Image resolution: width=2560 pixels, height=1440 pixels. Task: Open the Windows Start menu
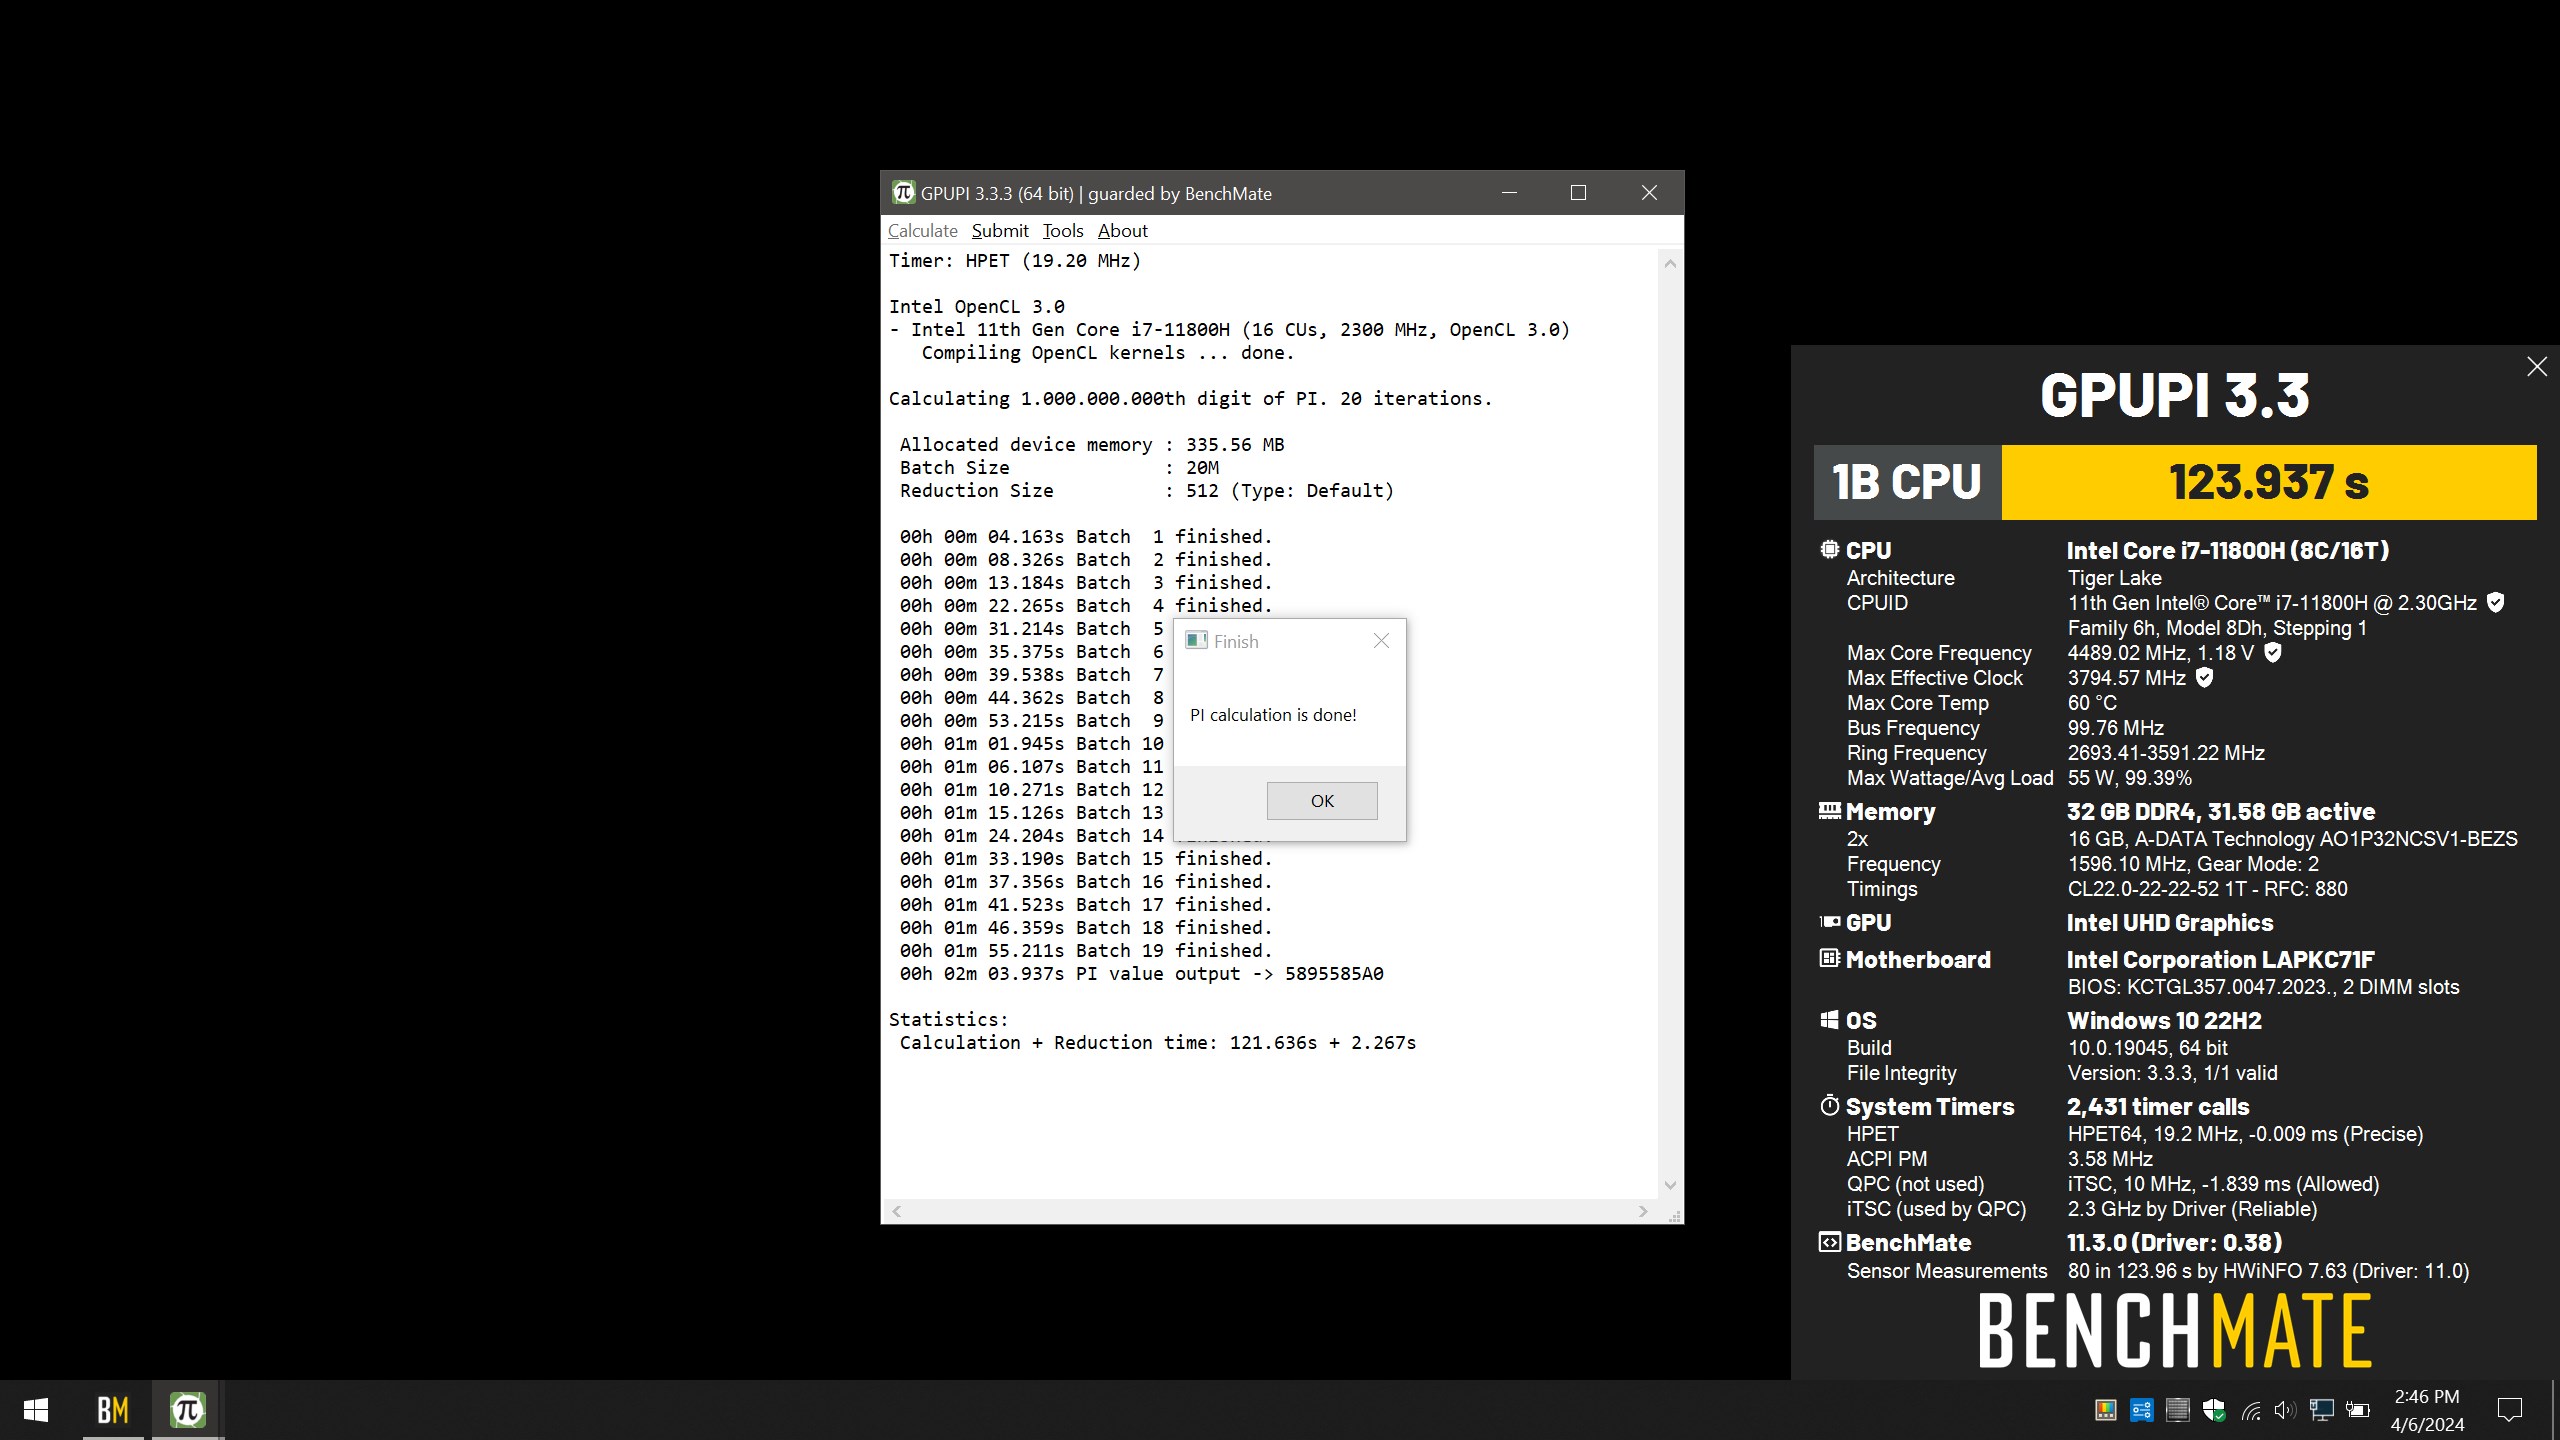[36, 1410]
